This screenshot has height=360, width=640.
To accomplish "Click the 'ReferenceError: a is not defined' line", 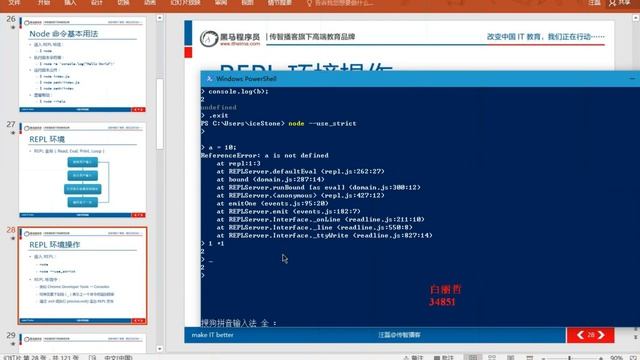I will [264, 156].
